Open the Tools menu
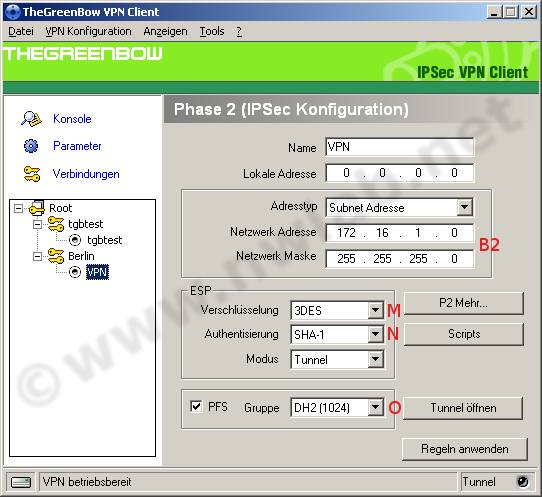 coord(212,31)
